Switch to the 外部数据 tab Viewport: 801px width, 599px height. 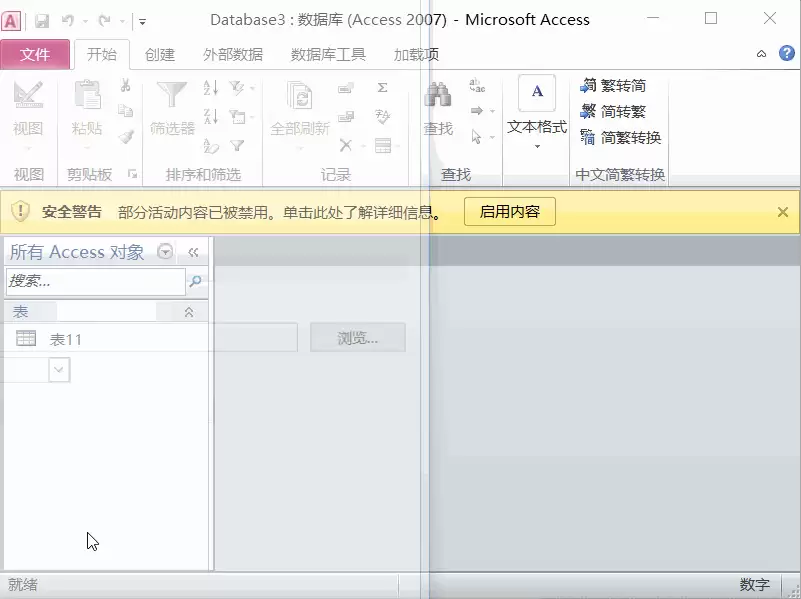[232, 54]
